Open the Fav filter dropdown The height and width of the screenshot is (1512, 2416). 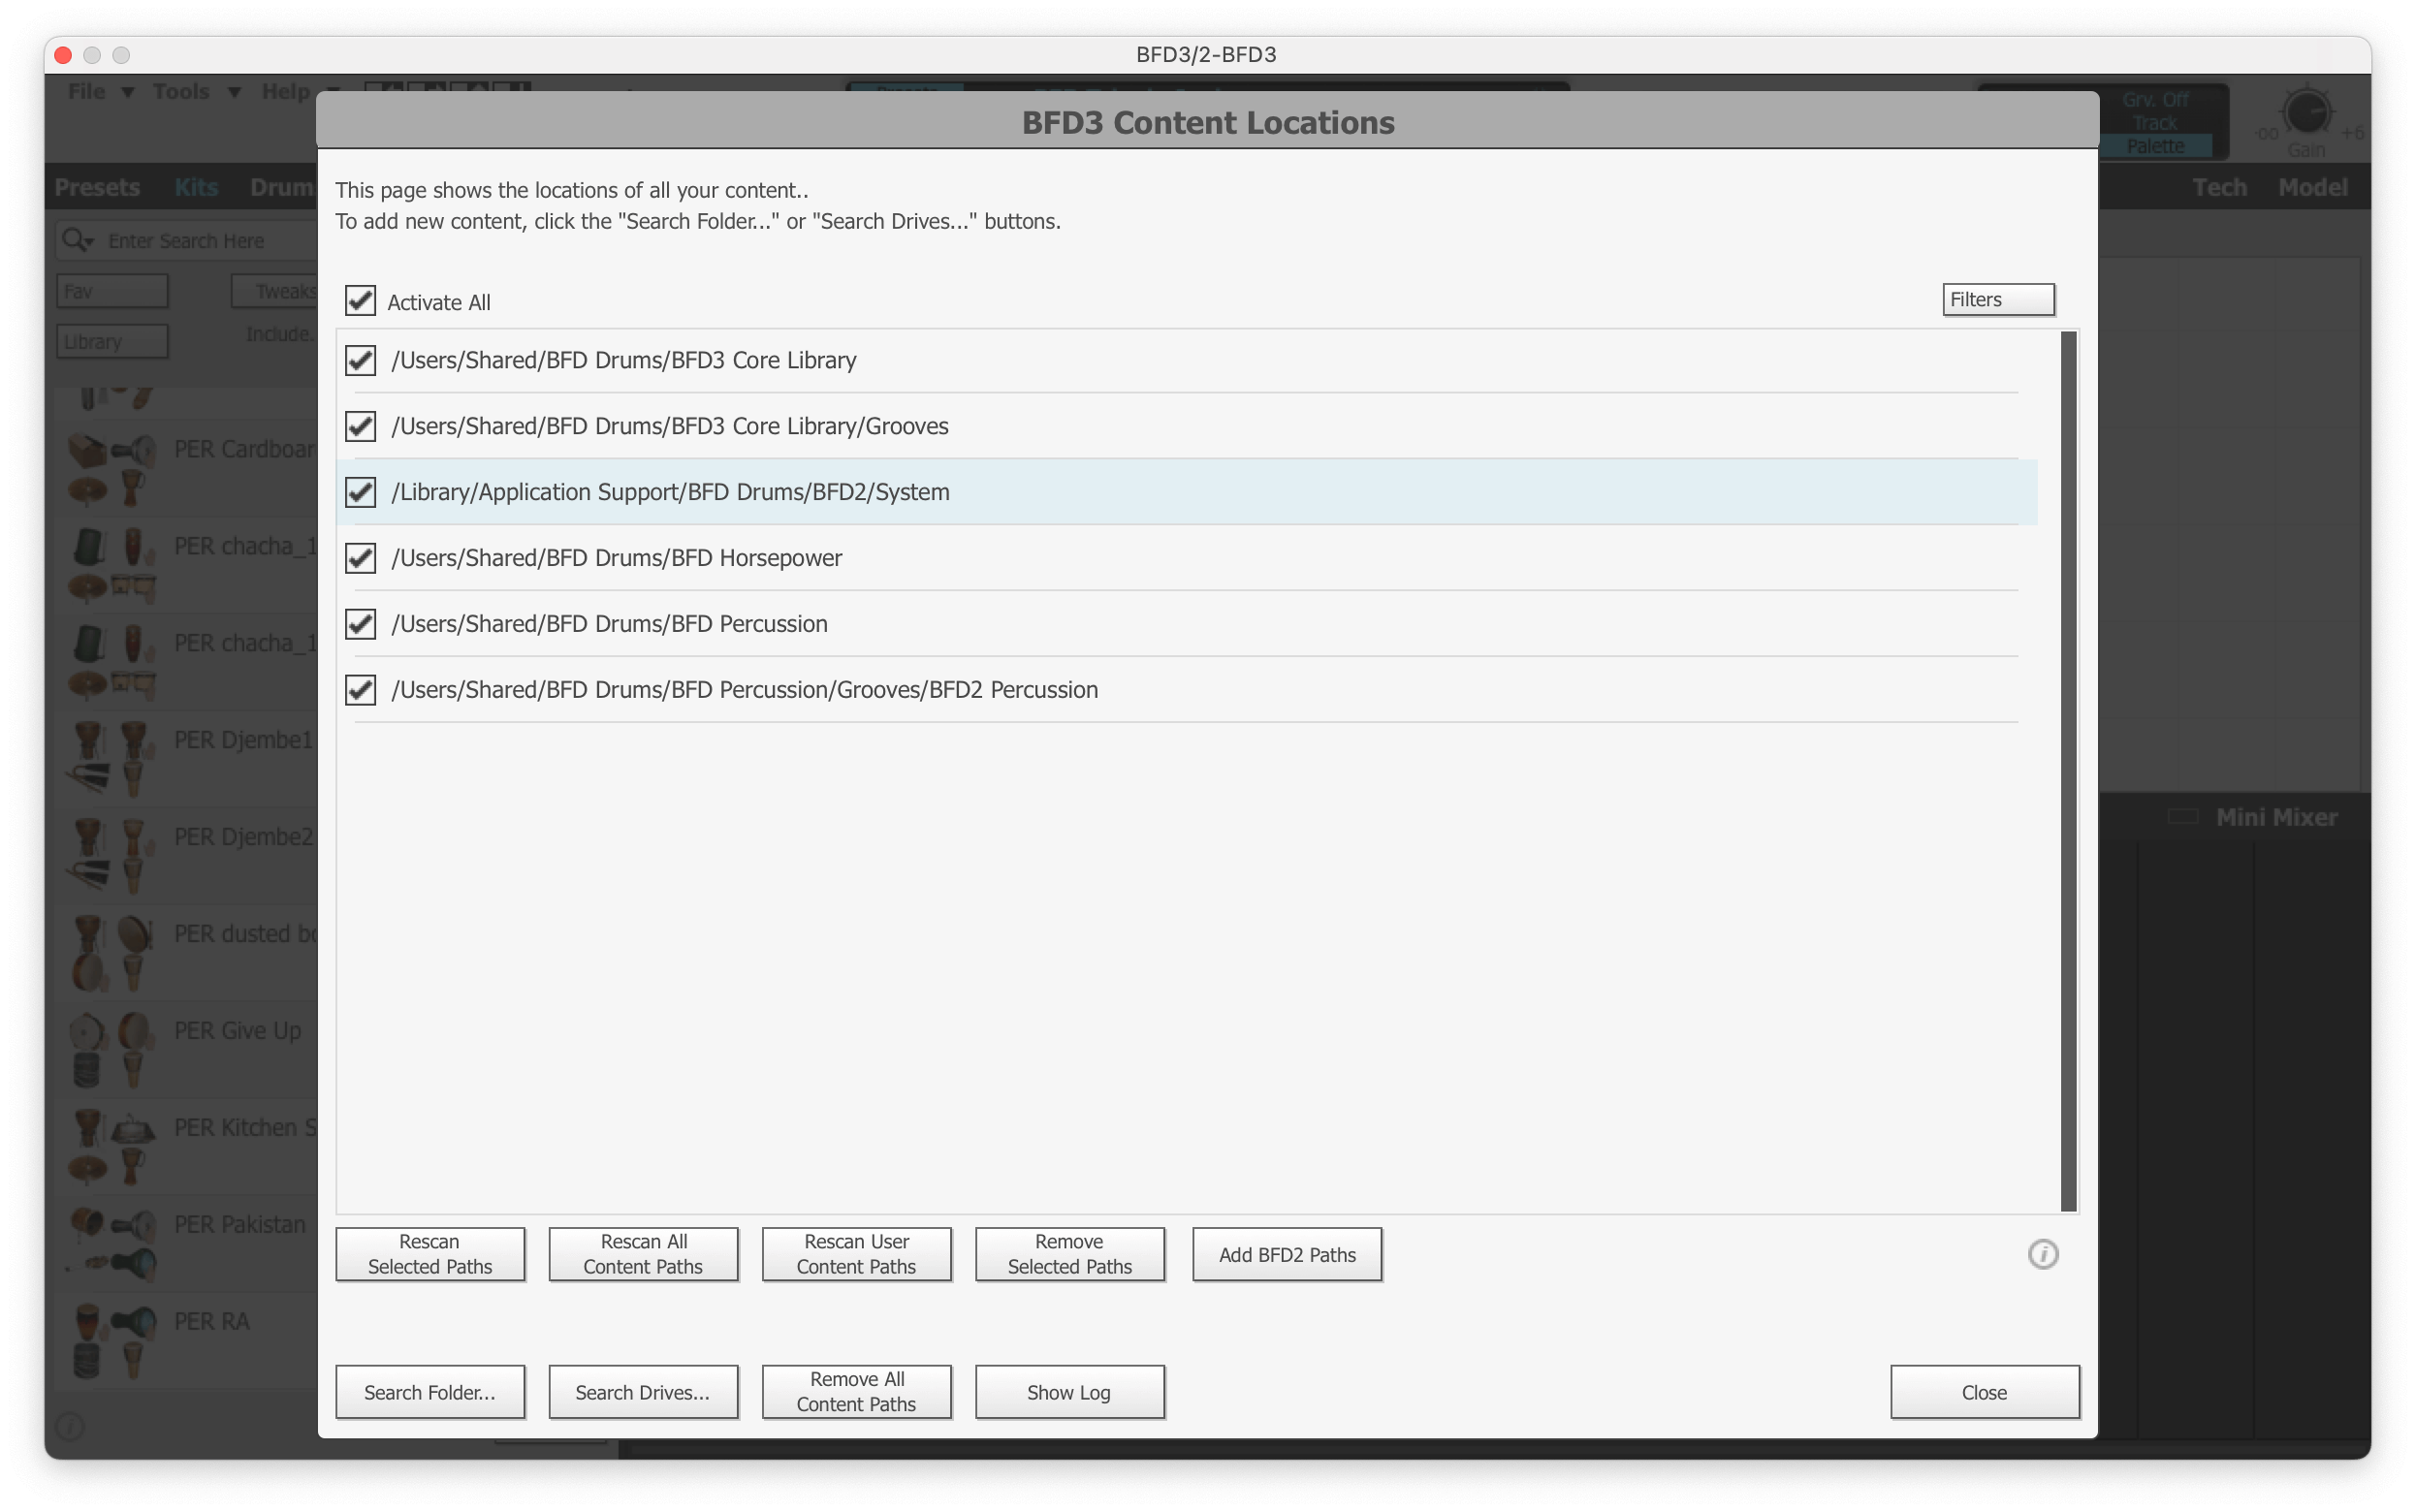coord(112,291)
